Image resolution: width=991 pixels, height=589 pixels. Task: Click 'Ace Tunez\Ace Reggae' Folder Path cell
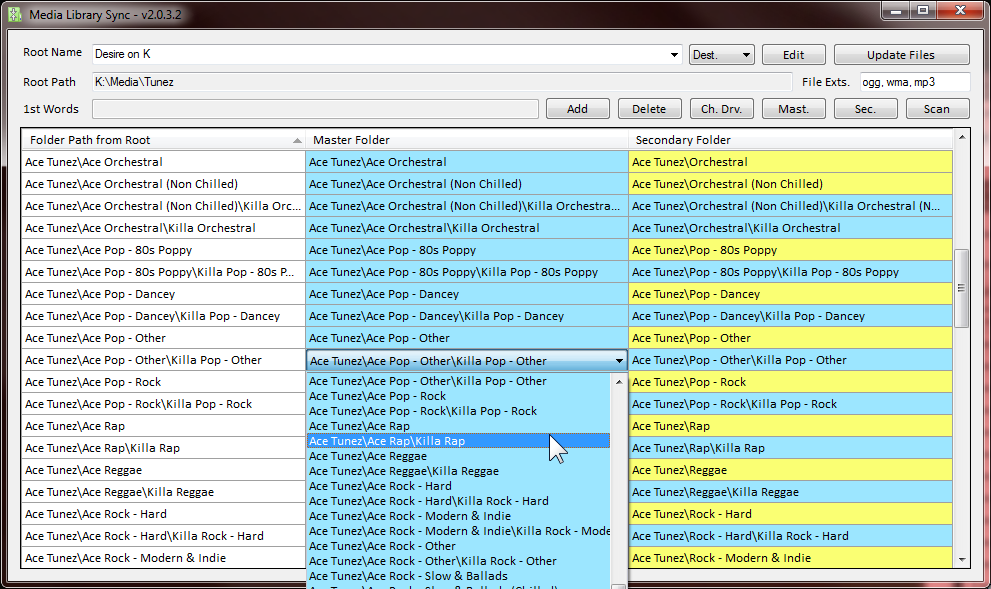pyautogui.click(x=163, y=470)
